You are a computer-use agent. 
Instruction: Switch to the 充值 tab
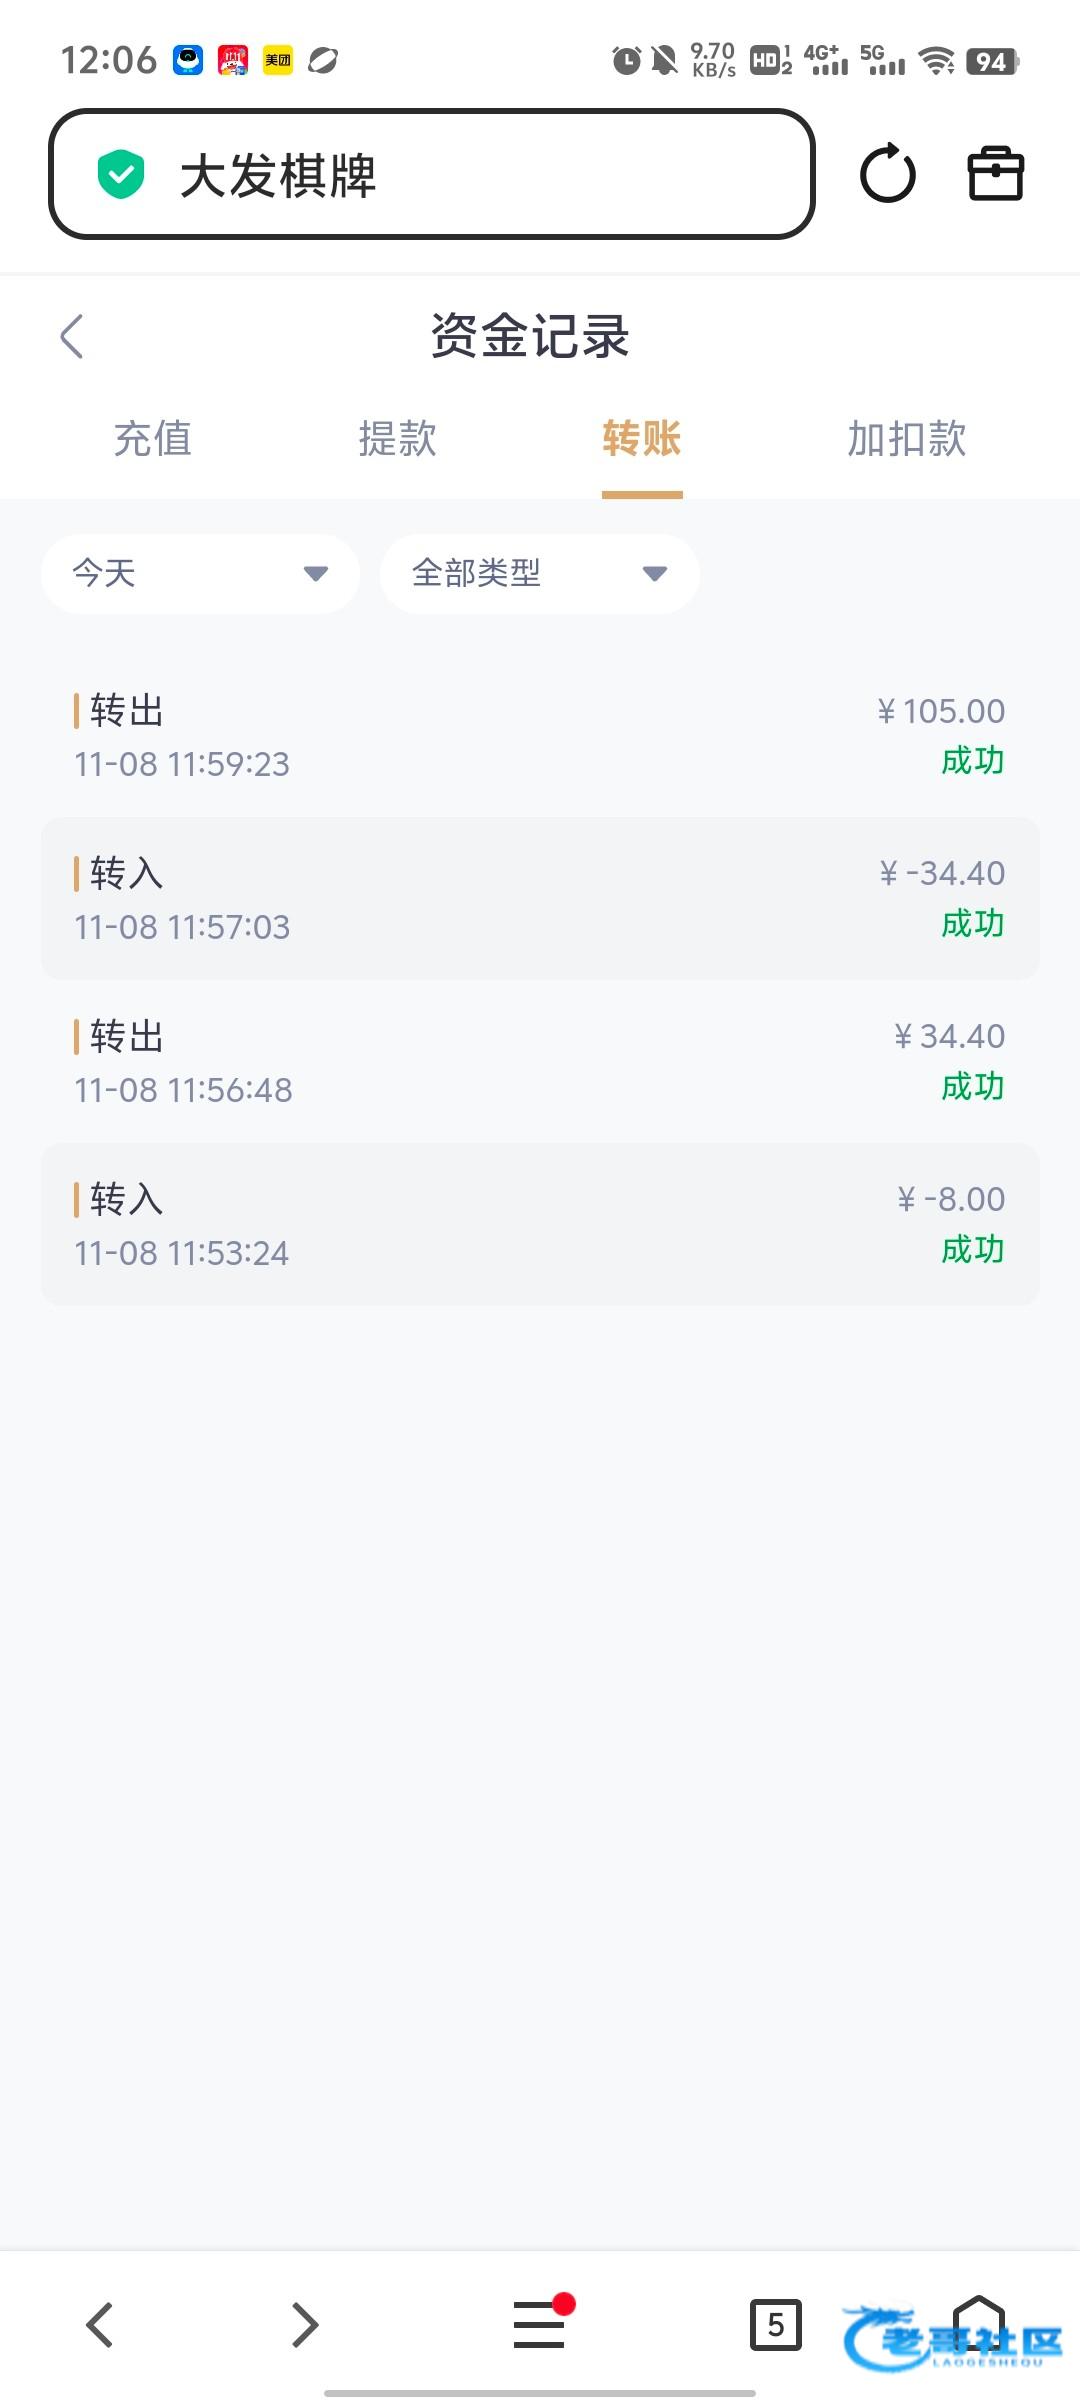click(x=152, y=439)
